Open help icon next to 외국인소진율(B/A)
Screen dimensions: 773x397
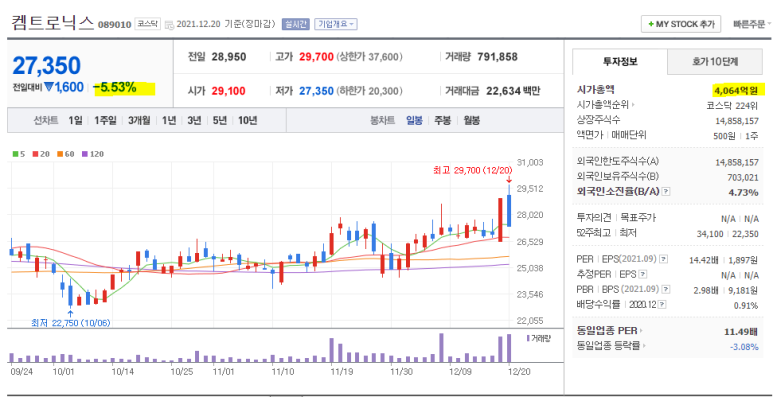click(x=666, y=191)
